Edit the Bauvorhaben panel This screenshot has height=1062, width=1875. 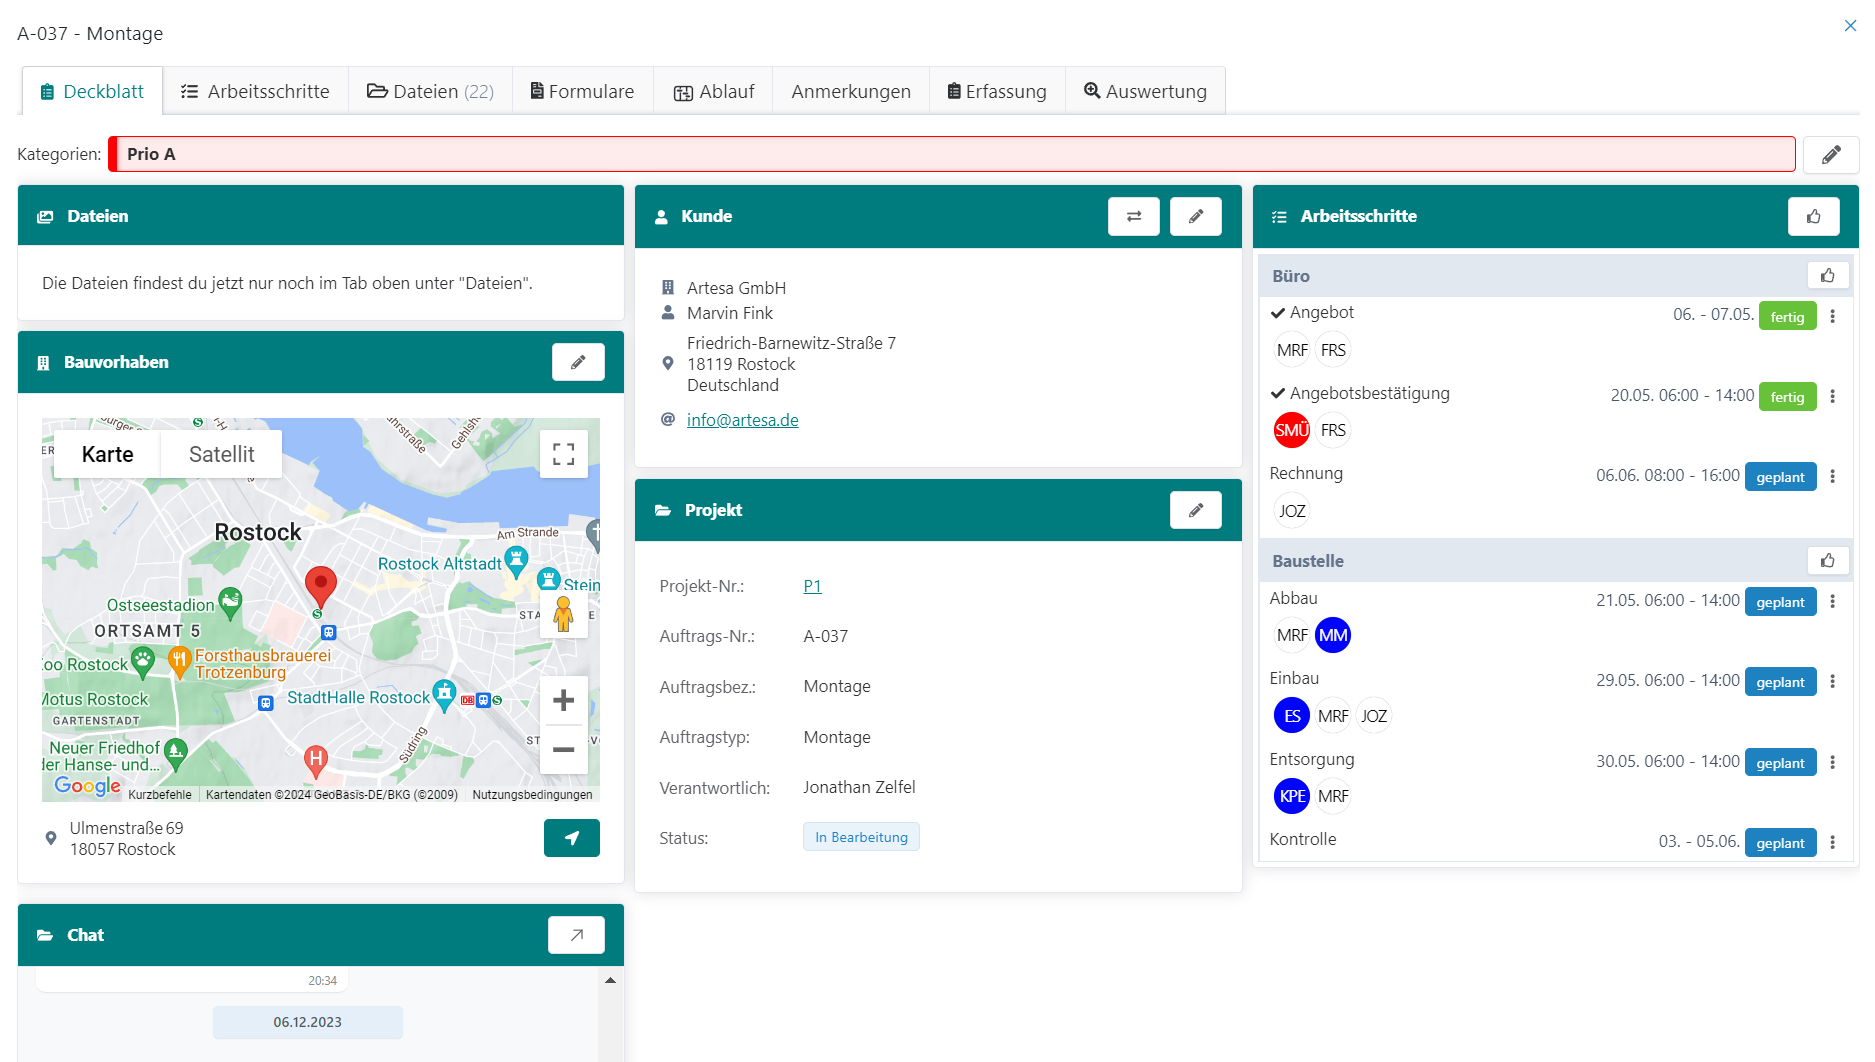[577, 362]
